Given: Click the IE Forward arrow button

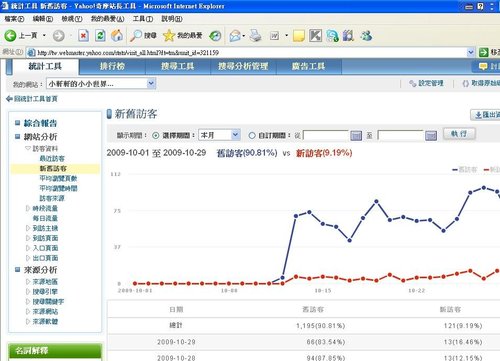Looking at the screenshot, I should coord(59,36).
